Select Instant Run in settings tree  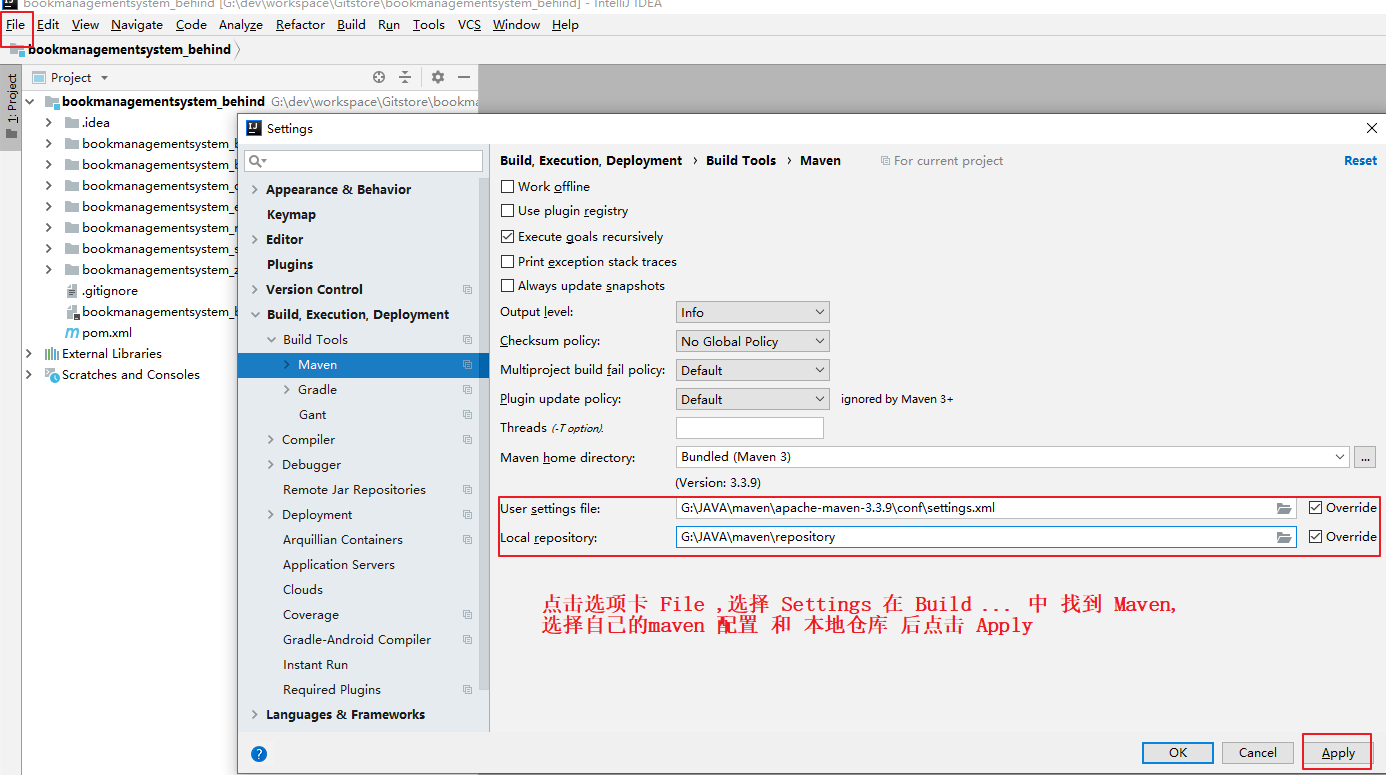tap(315, 665)
